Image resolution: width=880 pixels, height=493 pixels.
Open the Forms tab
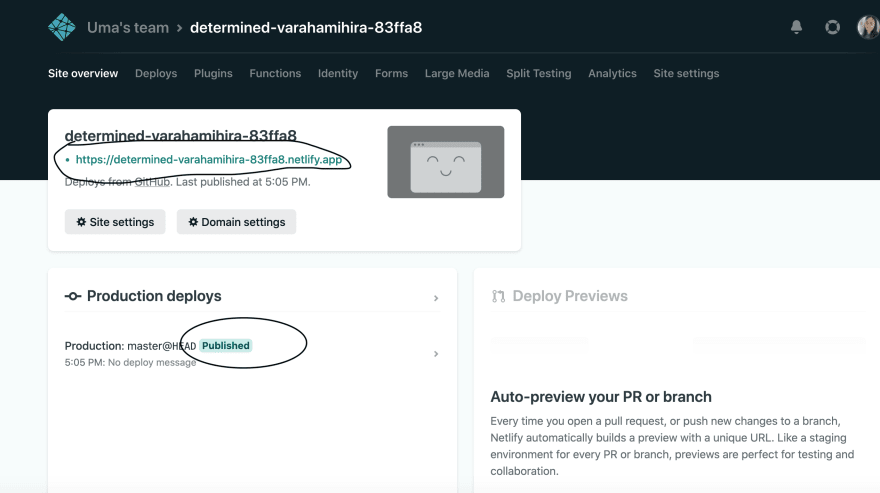(391, 74)
